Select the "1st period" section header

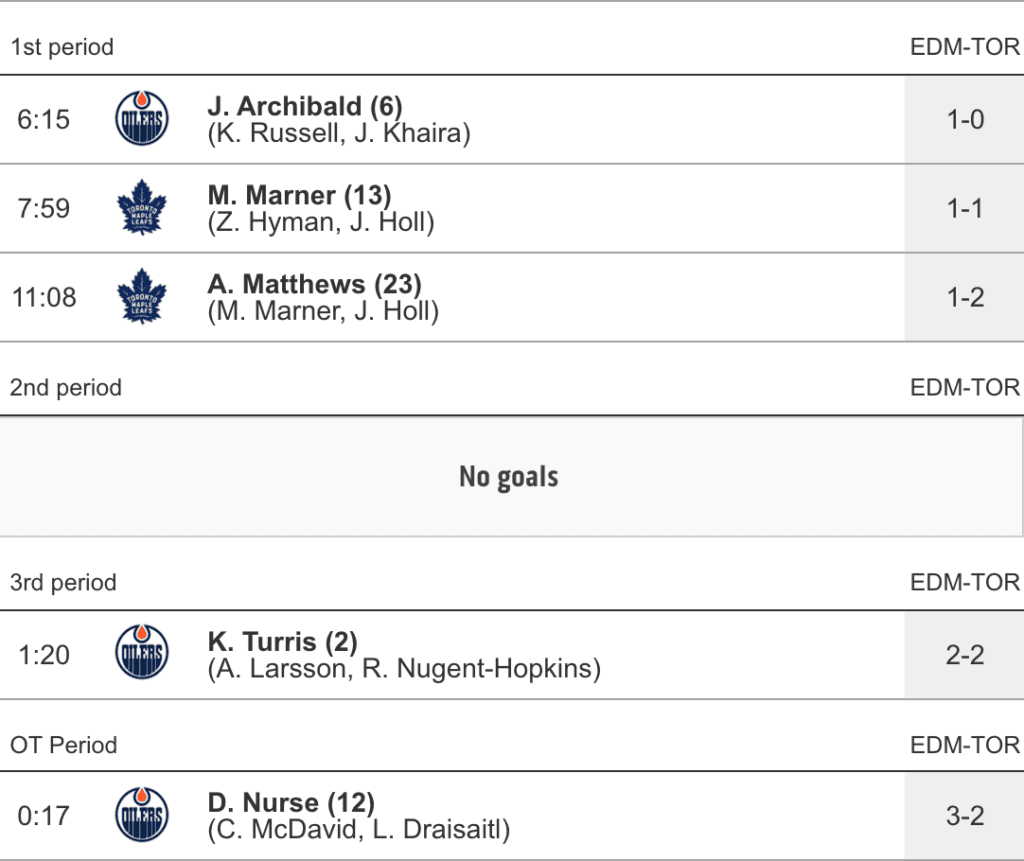click(62, 47)
